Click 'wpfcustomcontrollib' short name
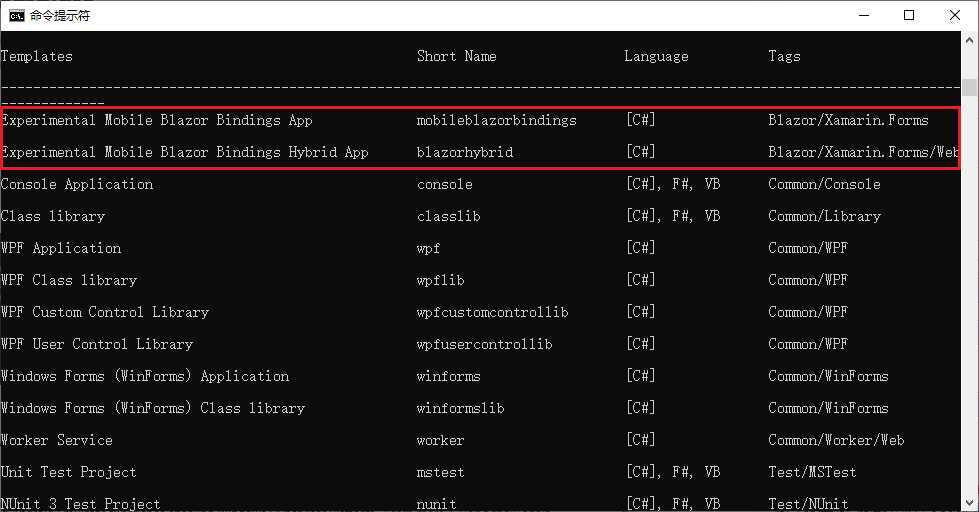 (x=493, y=312)
